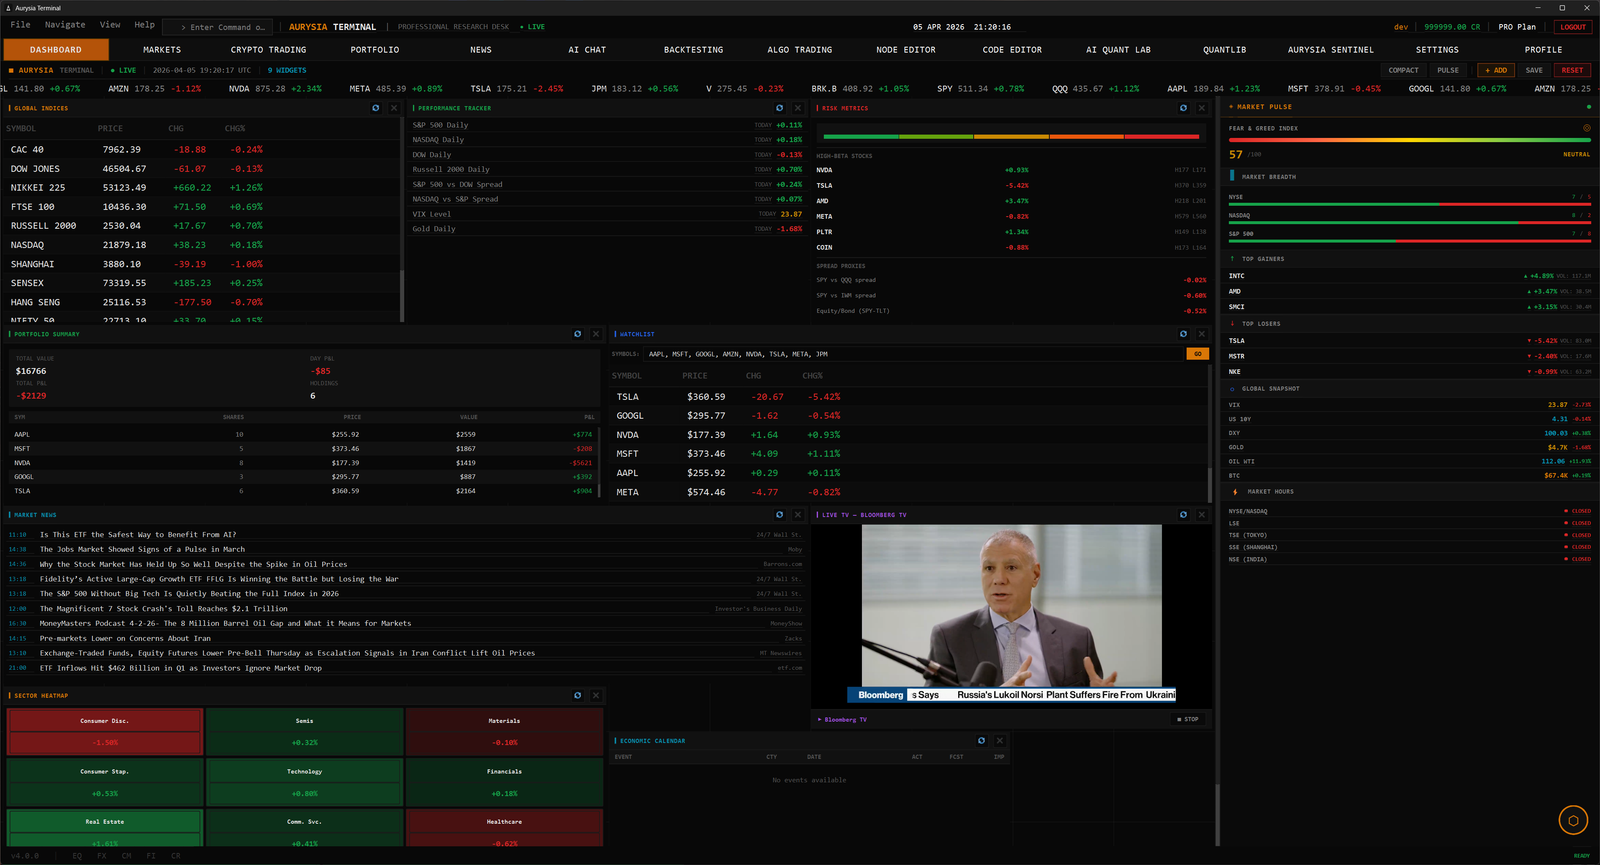The image size is (1600, 865).
Task: Toggle the CM asset class filter
Action: [127, 856]
